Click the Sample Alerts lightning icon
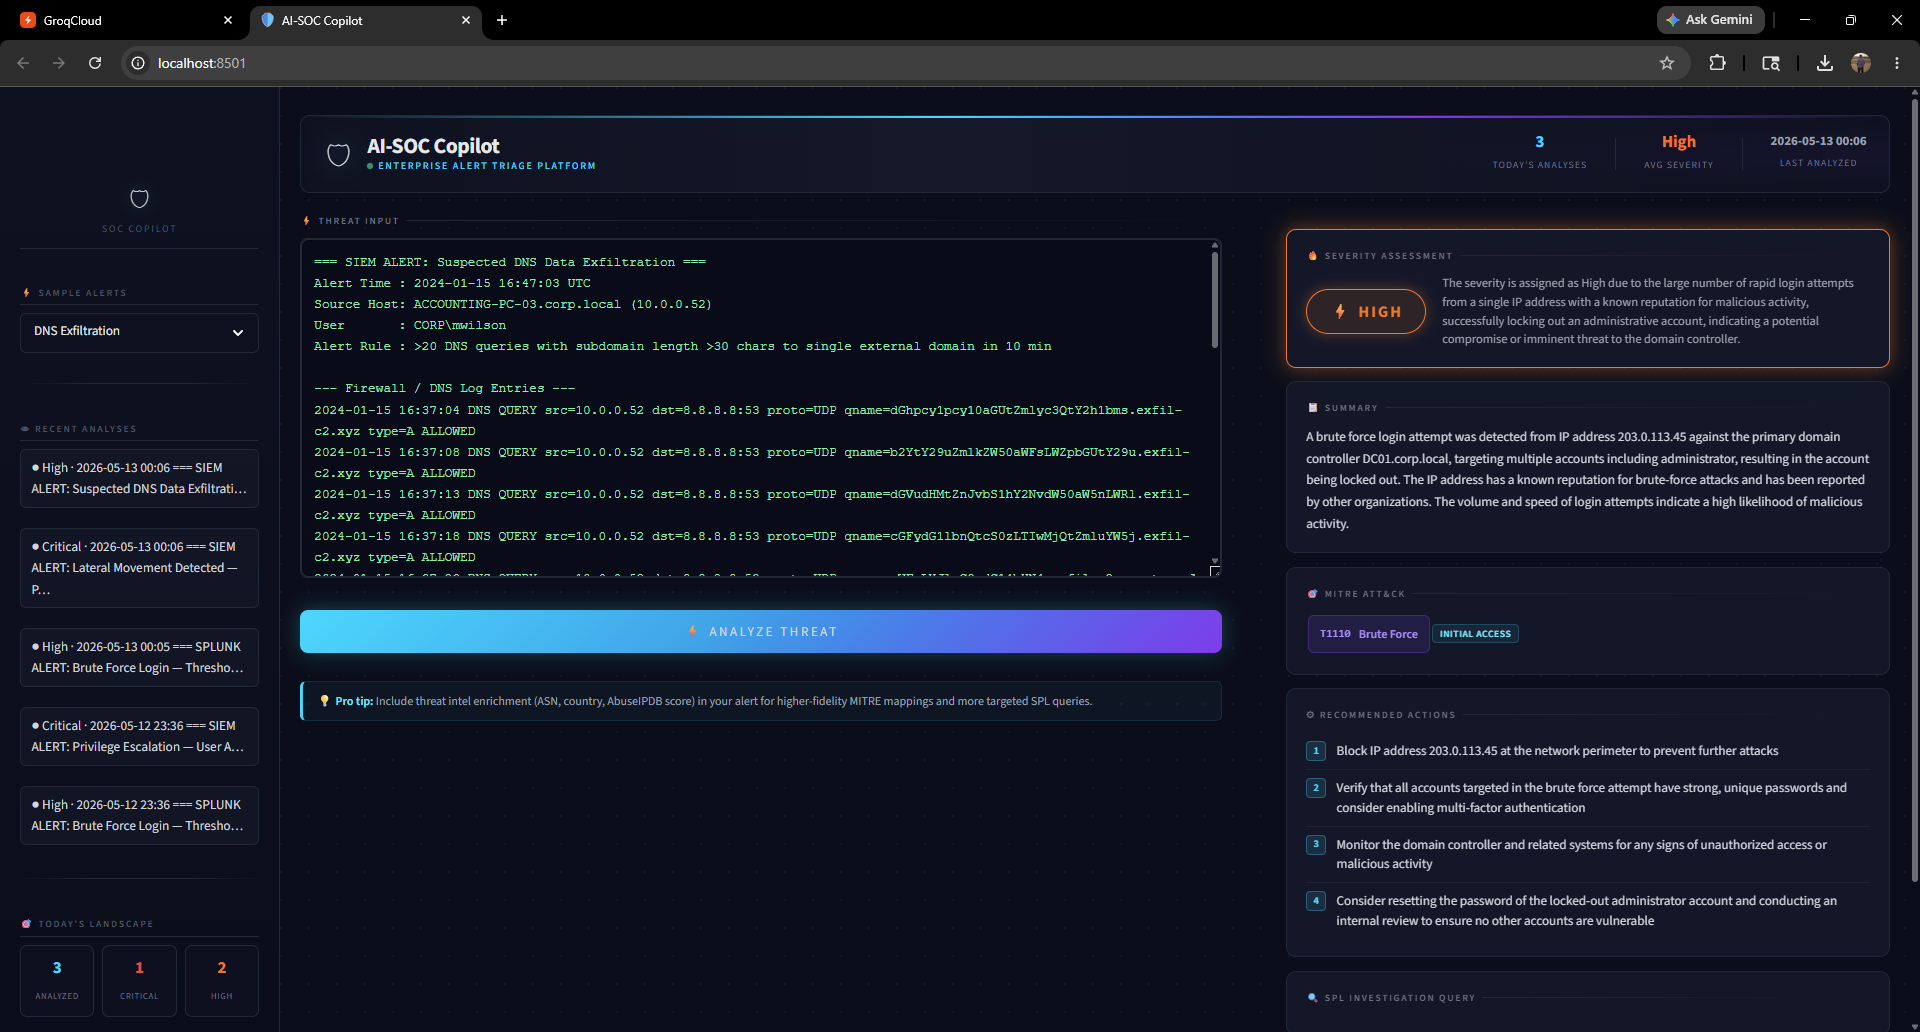Image resolution: width=1920 pixels, height=1032 pixels. pos(27,293)
